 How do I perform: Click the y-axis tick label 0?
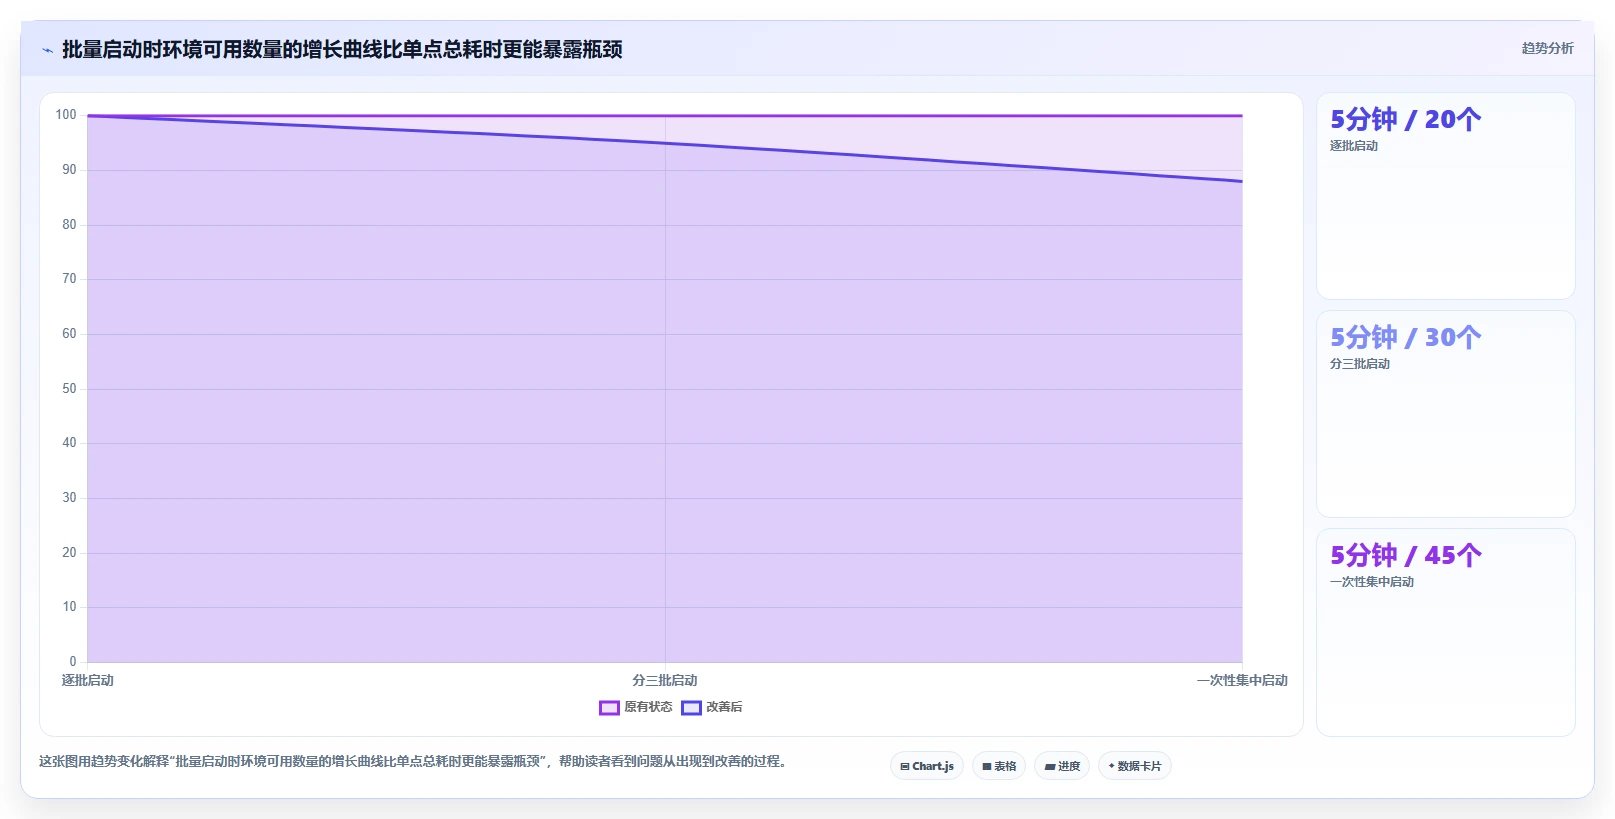[x=73, y=662]
